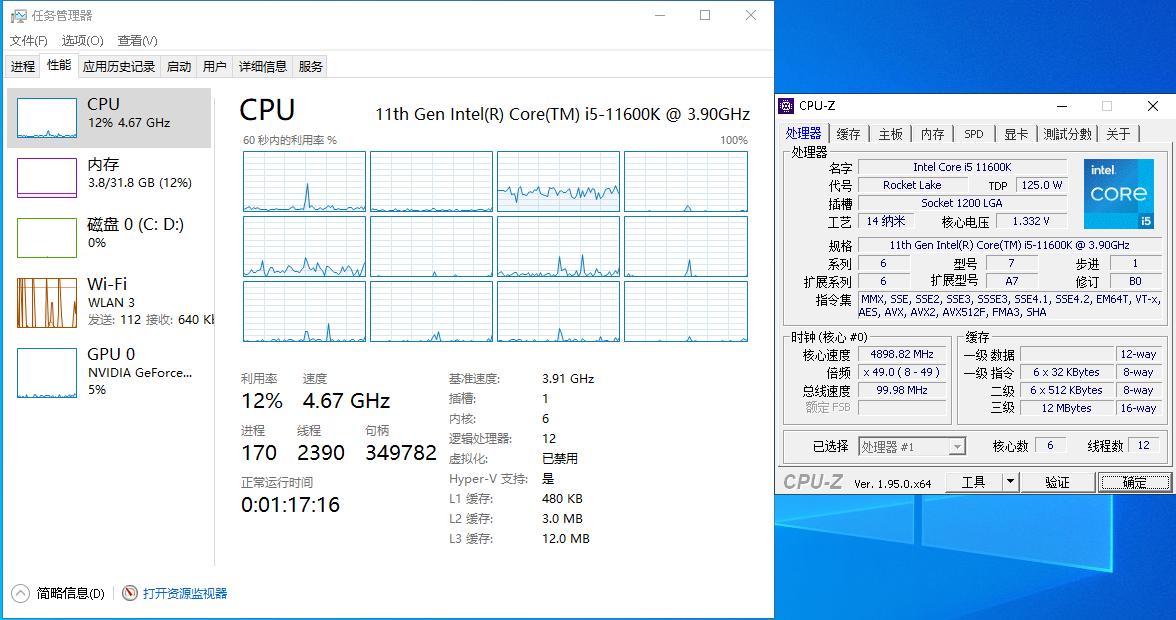The height and width of the screenshot is (620, 1176).
Task: Click the 工具 button in CPU-Z
Action: tap(974, 482)
